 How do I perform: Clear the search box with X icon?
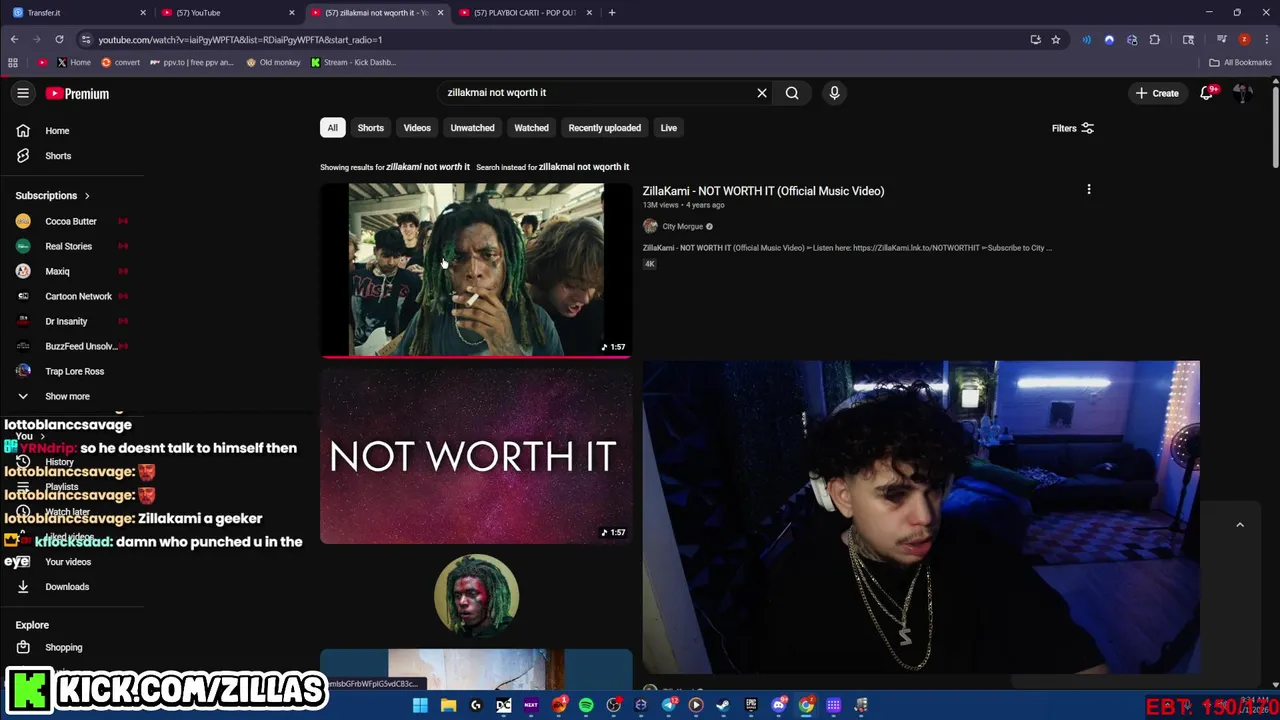(762, 93)
